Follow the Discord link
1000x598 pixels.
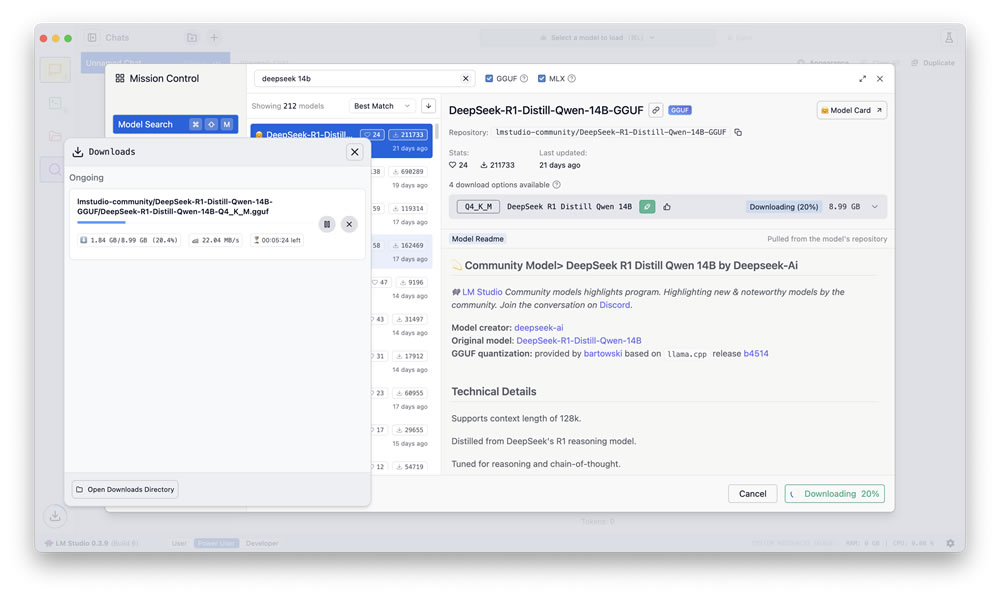(615, 305)
